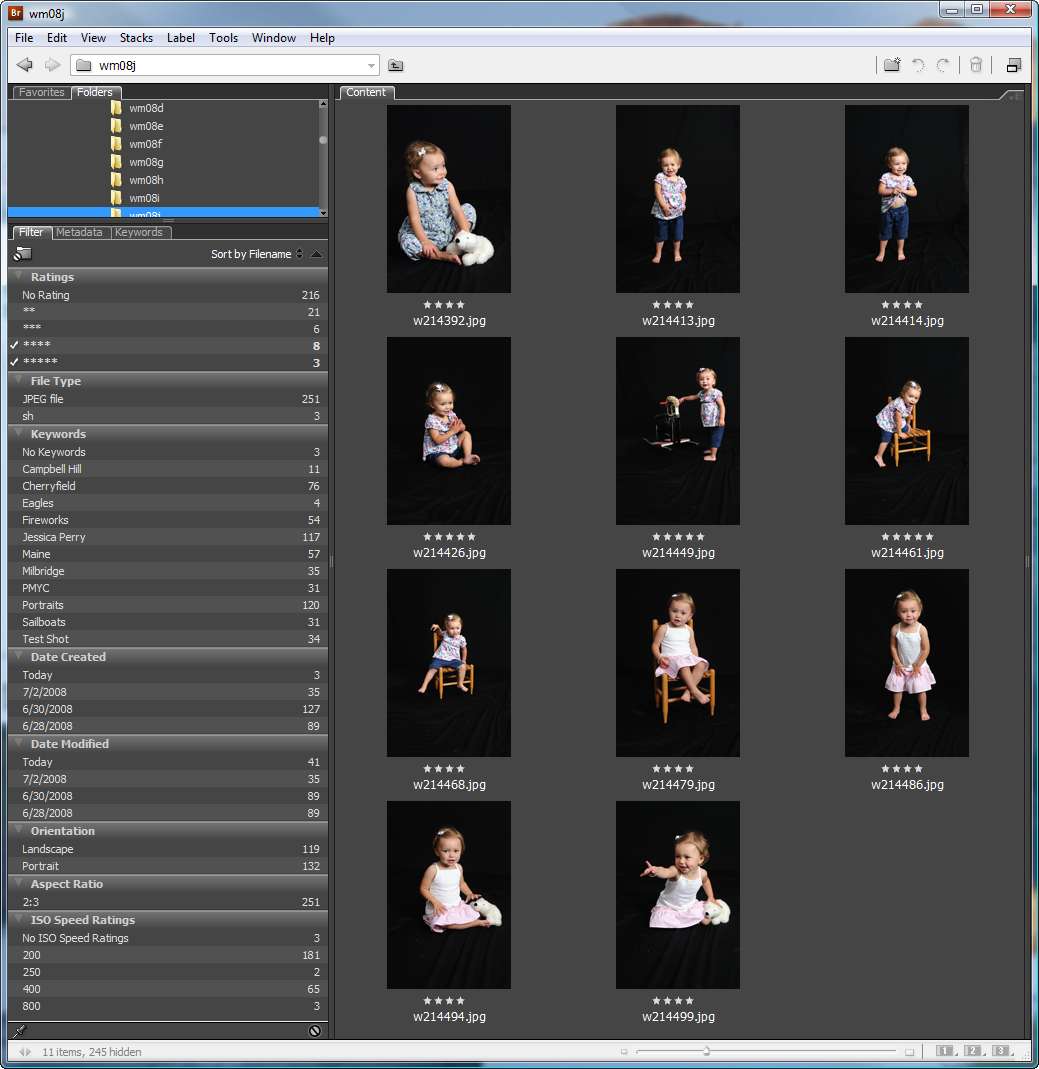
Task: Create a new folder
Action: 892,65
